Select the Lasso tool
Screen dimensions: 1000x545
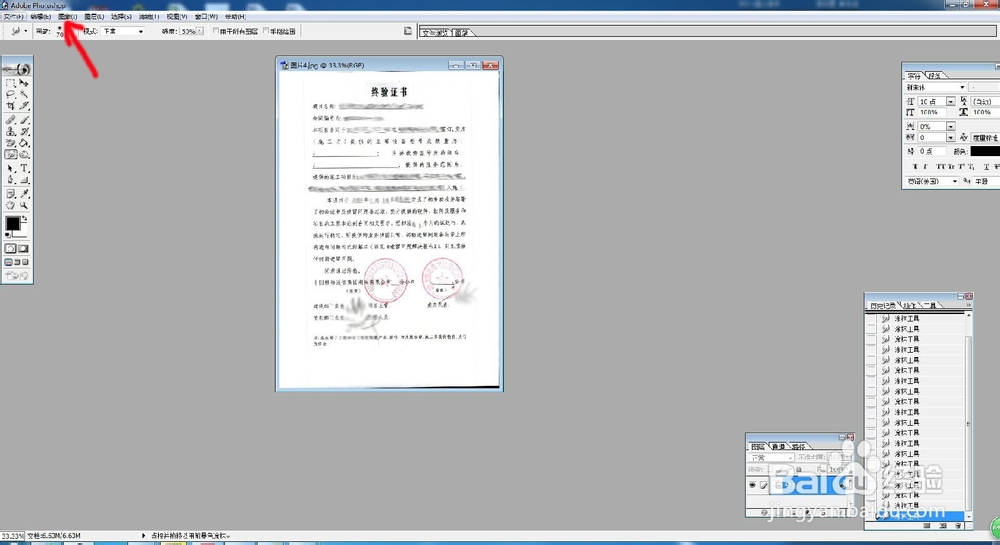[x=10, y=94]
